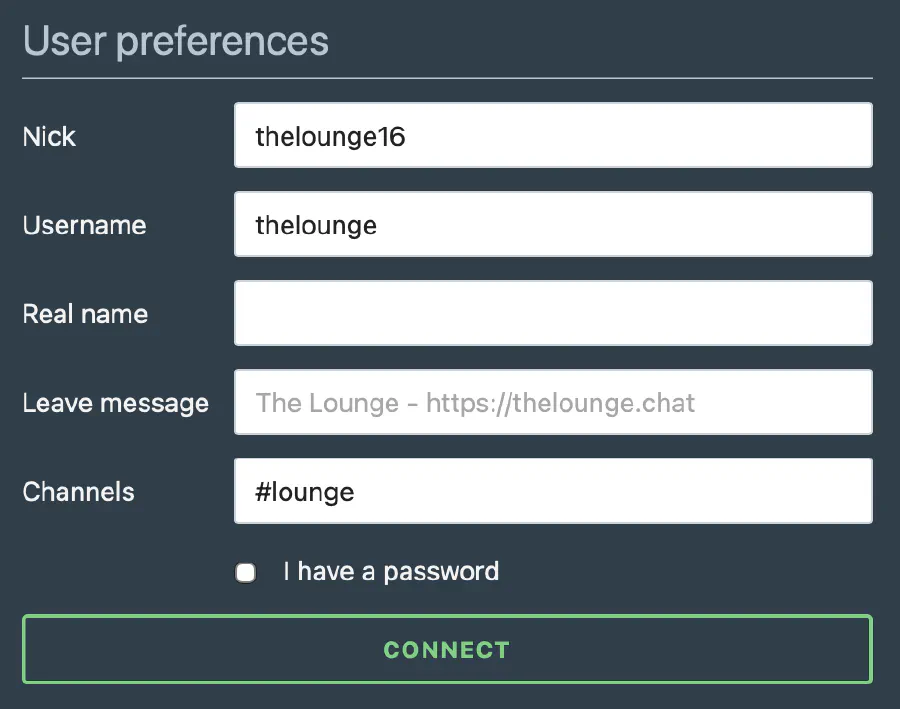
Task: Click the 'Real name' field label
Action: [85, 314]
